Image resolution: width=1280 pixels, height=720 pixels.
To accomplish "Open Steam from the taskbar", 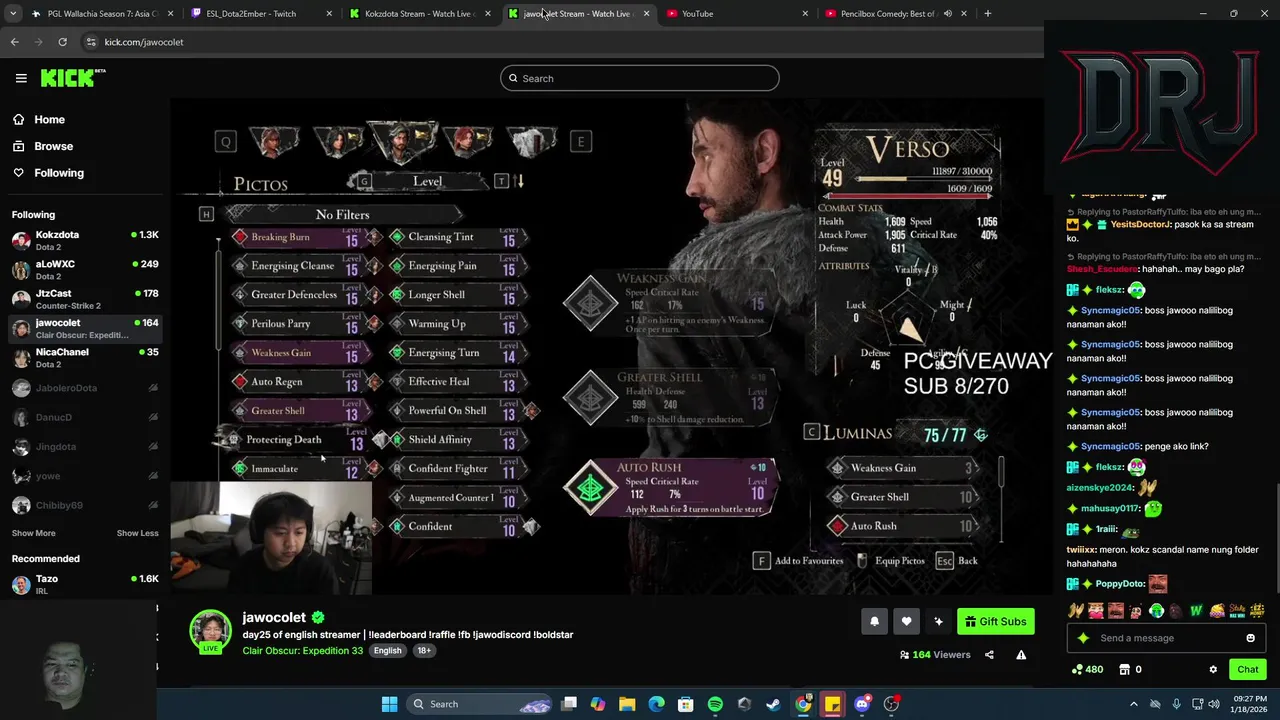I will point(774,704).
